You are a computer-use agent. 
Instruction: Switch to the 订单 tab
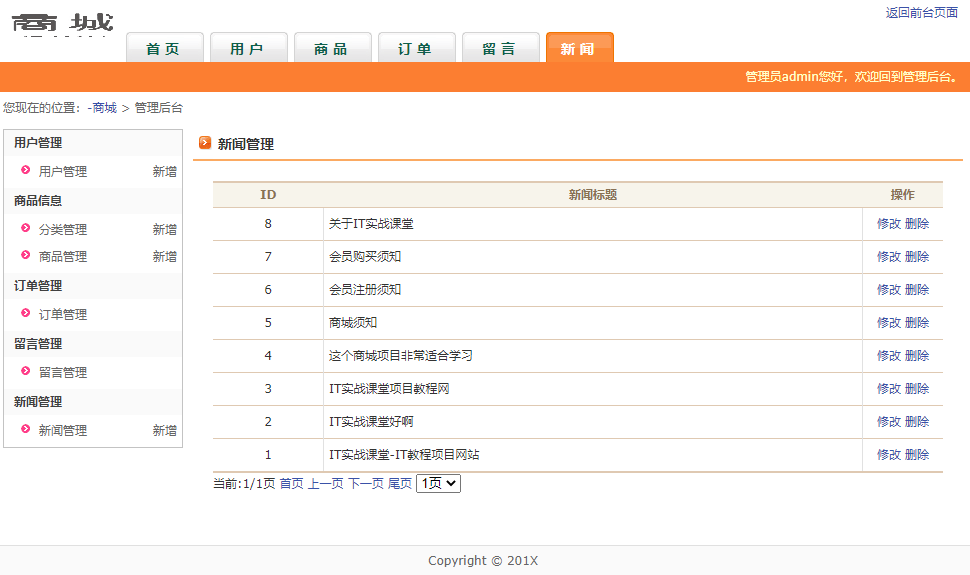coord(417,48)
